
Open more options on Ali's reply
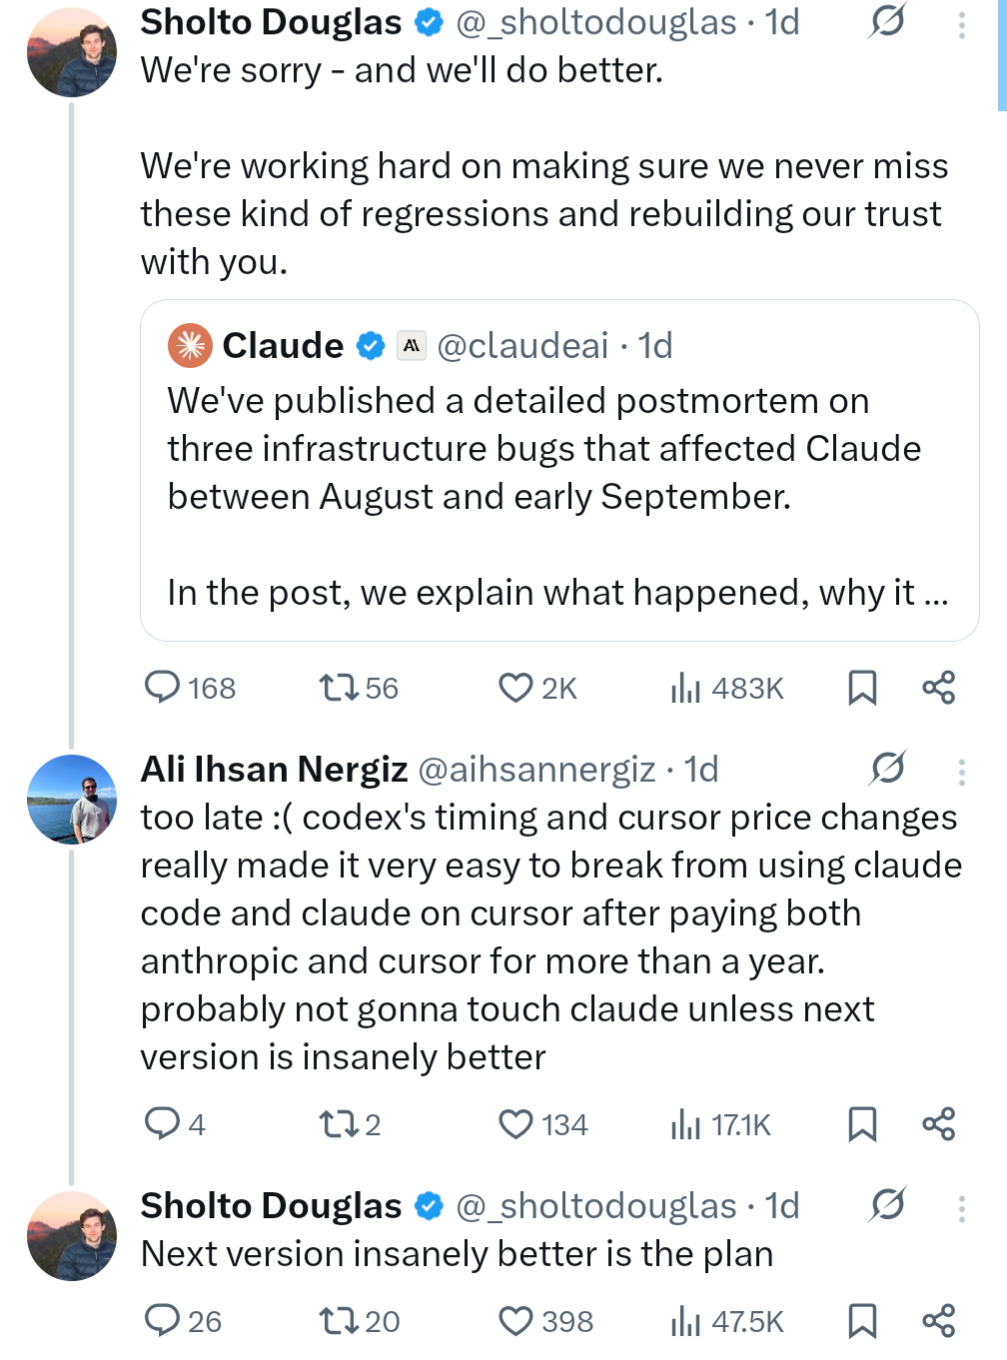tap(961, 771)
